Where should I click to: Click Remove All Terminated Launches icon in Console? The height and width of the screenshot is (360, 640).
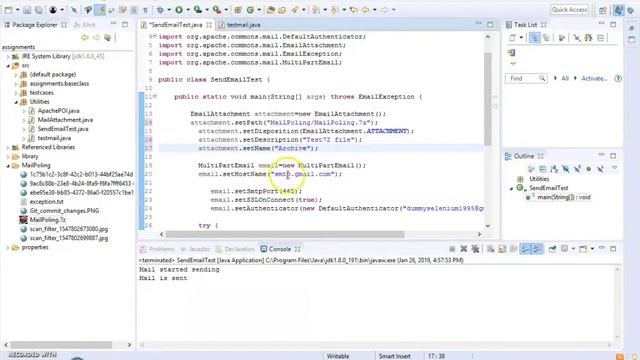coord(476,249)
